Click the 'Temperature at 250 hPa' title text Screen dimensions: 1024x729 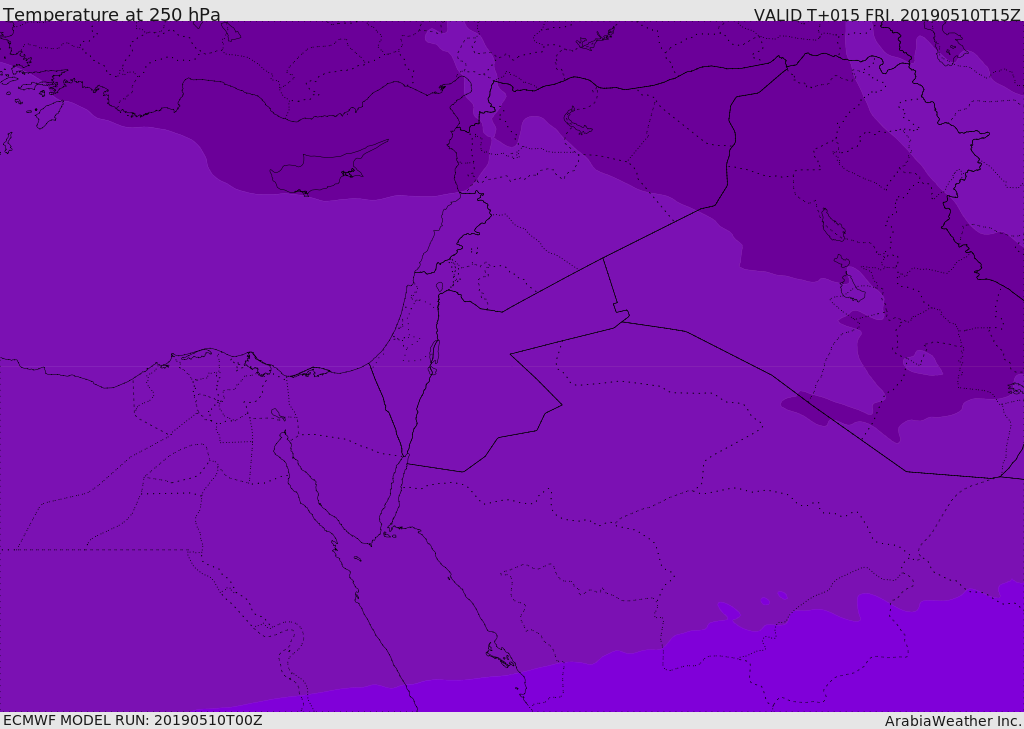[112, 14]
